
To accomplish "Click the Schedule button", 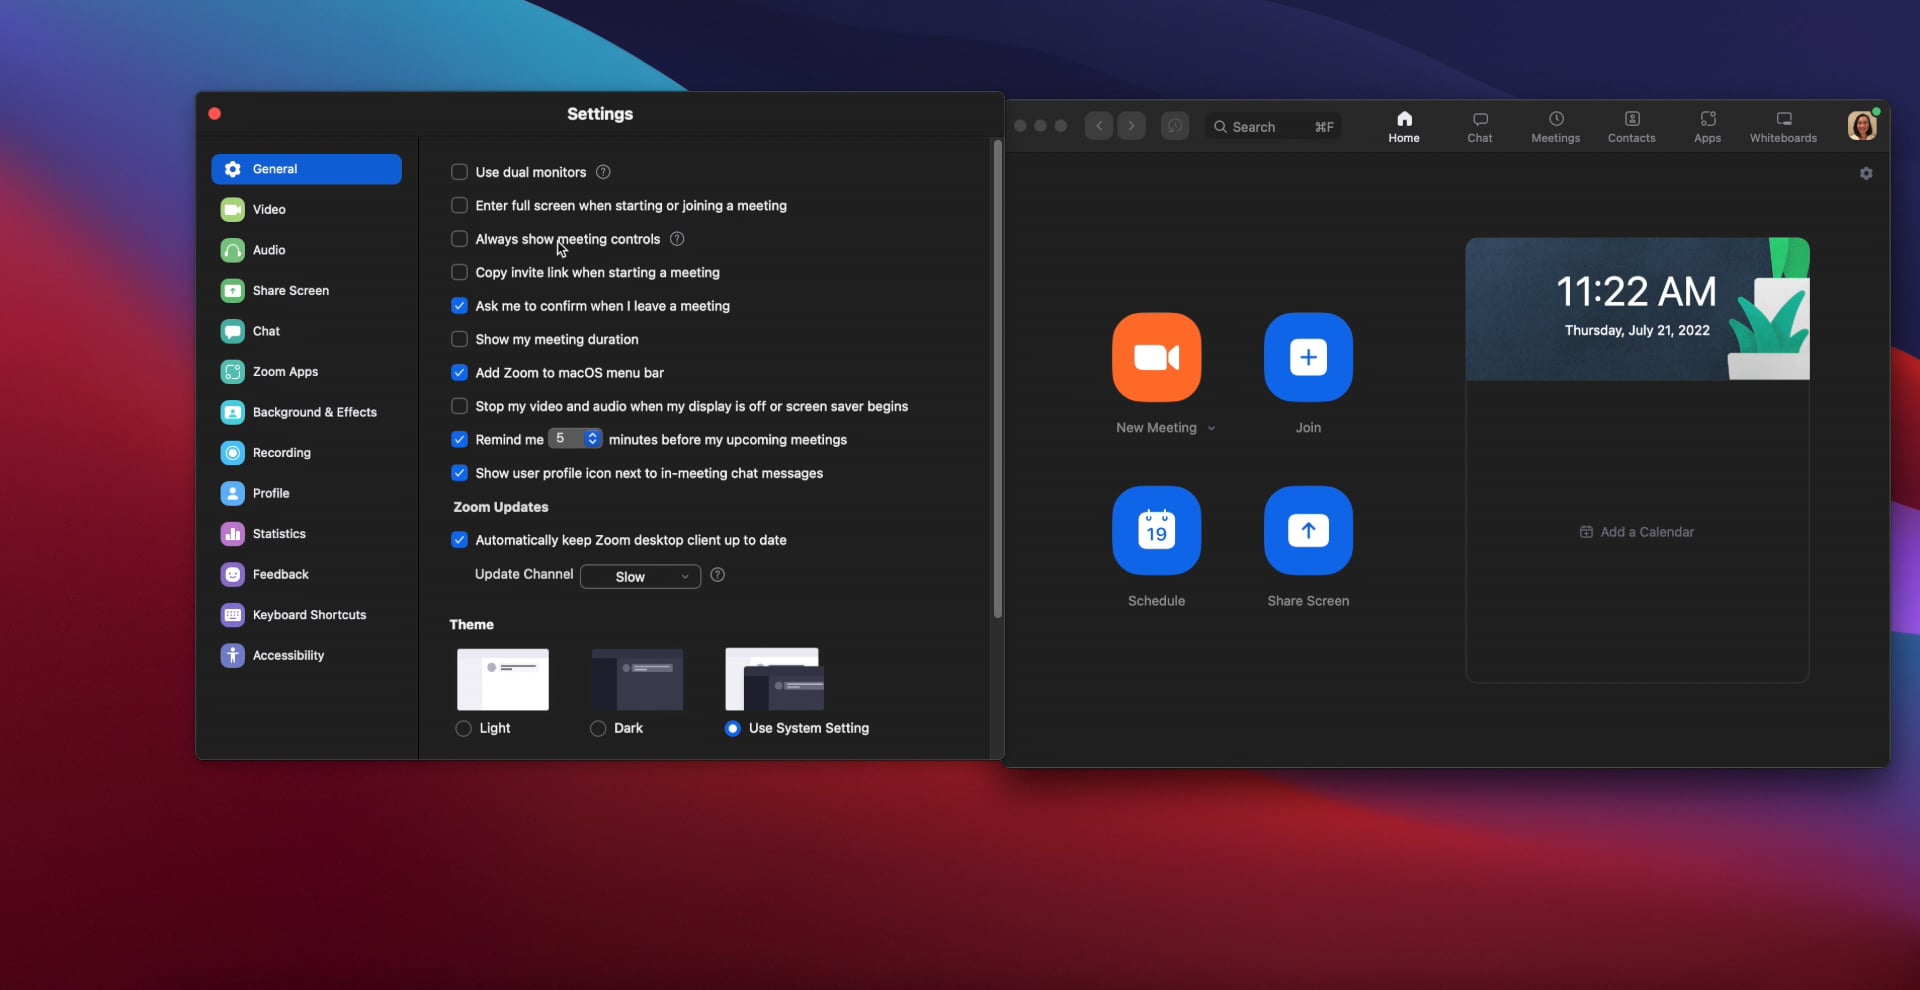I will tap(1156, 531).
